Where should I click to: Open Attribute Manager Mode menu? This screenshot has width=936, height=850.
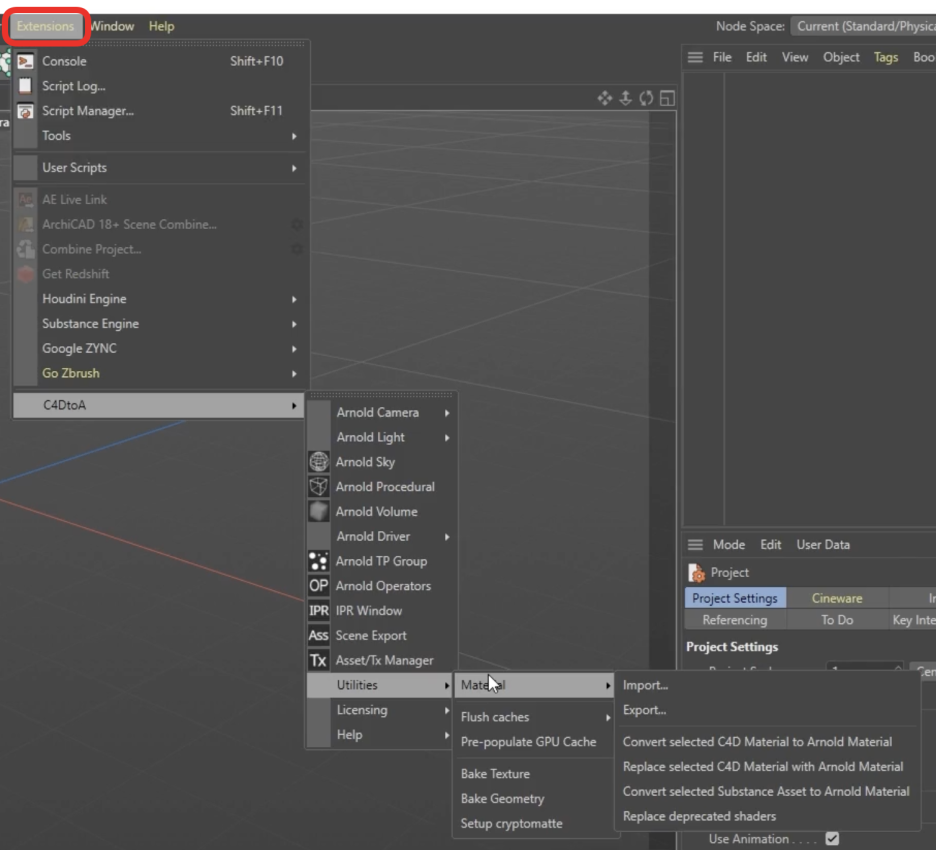[729, 544]
